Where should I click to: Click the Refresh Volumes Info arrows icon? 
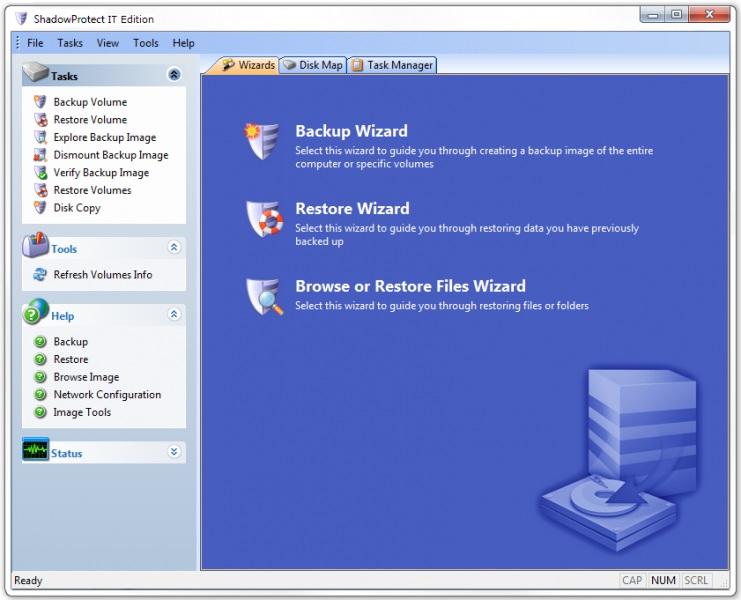click(40, 274)
